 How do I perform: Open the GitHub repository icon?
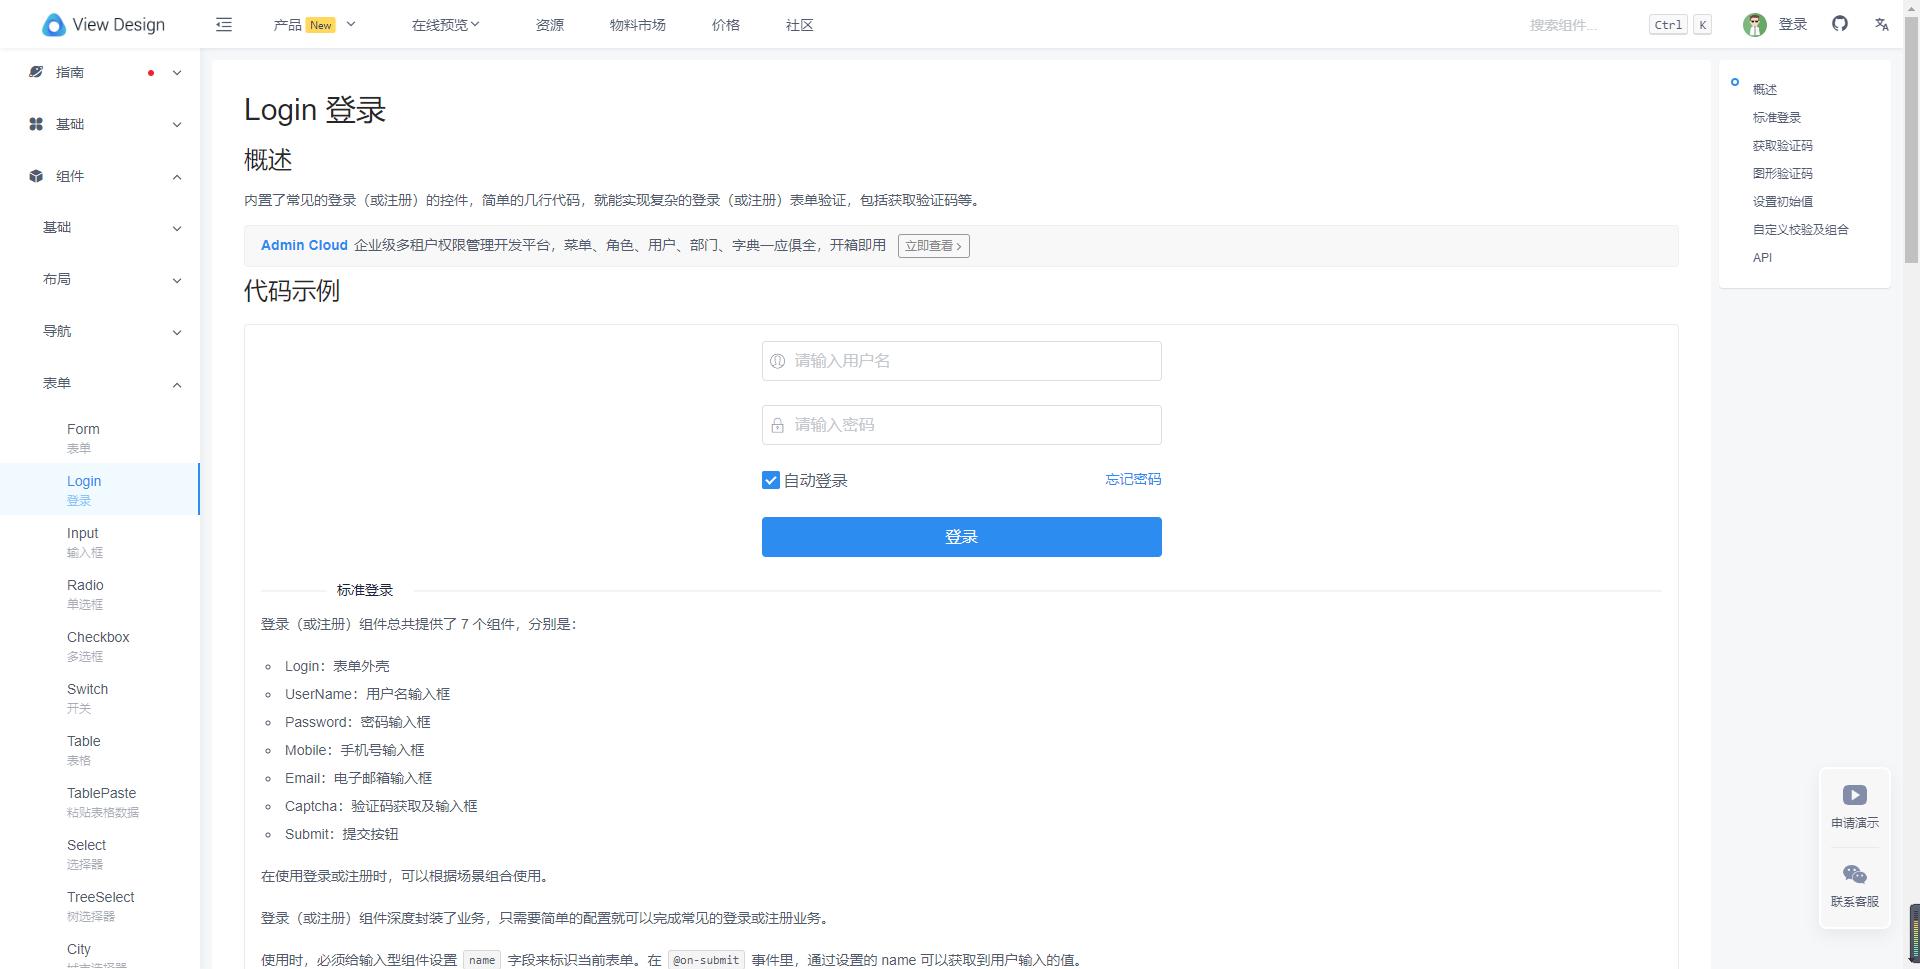(x=1840, y=24)
